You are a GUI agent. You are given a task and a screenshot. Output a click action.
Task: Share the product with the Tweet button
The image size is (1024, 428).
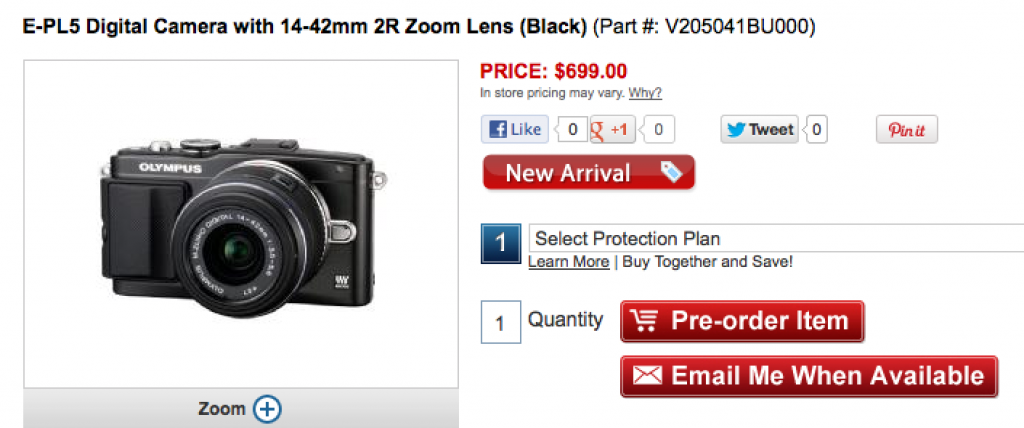[x=759, y=129]
